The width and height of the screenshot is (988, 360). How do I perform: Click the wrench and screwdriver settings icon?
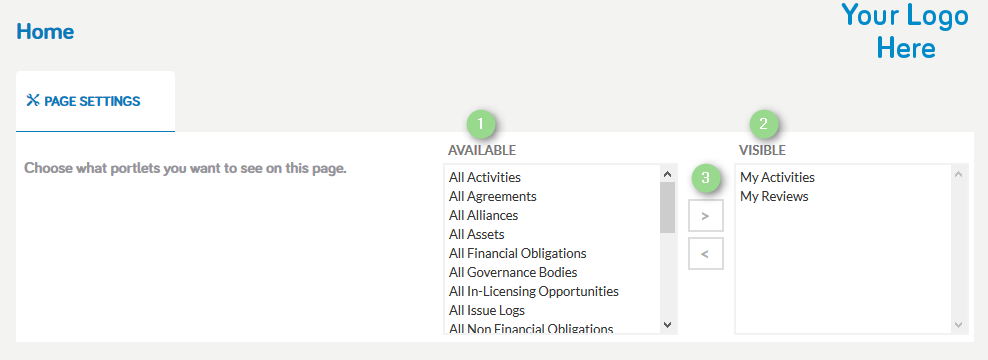tap(33, 101)
